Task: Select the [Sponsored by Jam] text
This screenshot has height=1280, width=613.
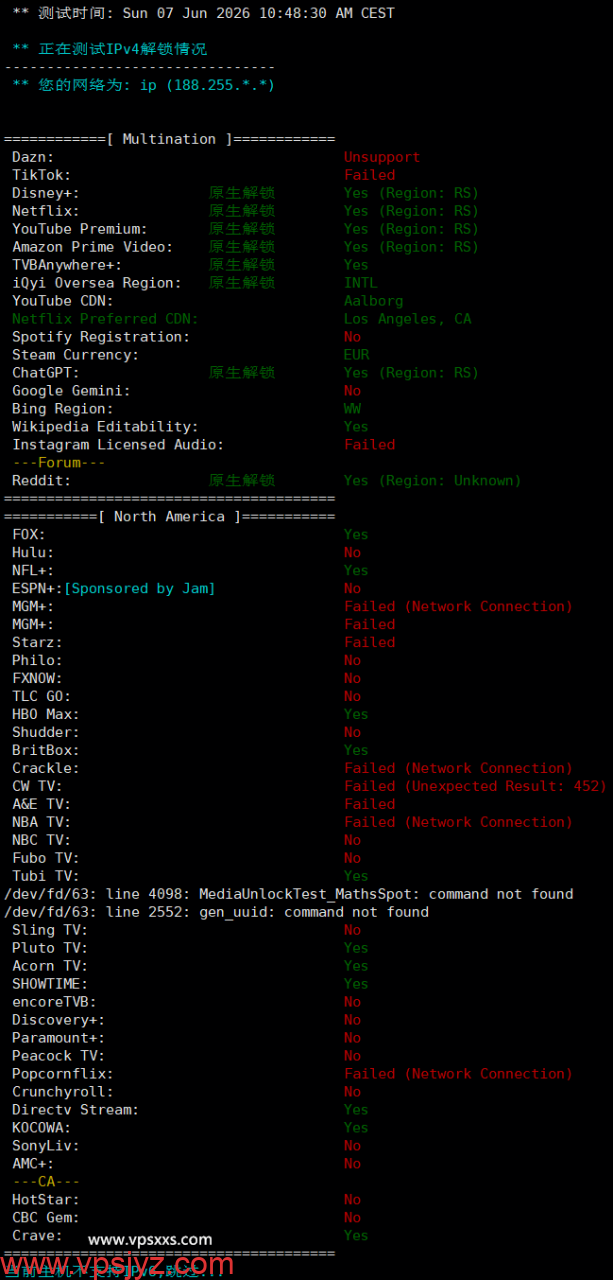Action: pyautogui.click(x=139, y=589)
